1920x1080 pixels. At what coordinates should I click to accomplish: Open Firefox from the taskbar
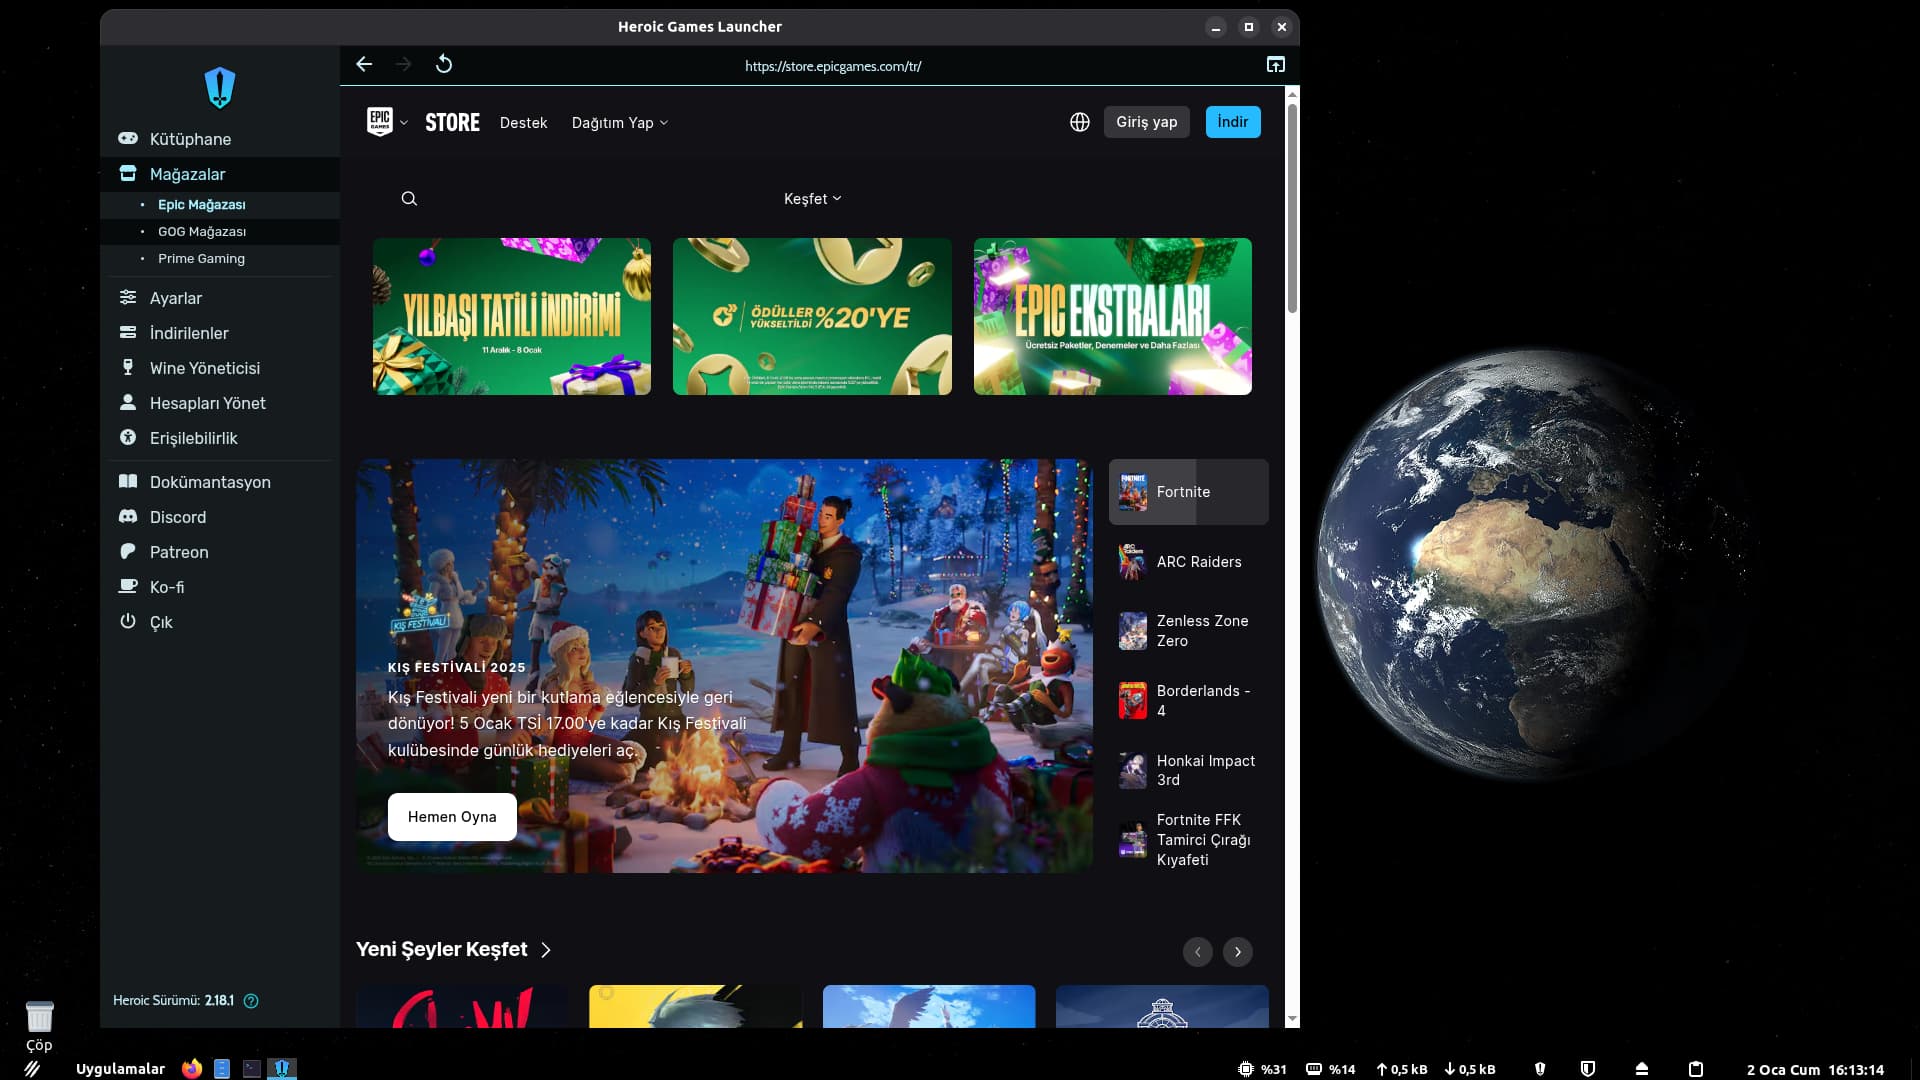(x=192, y=1069)
